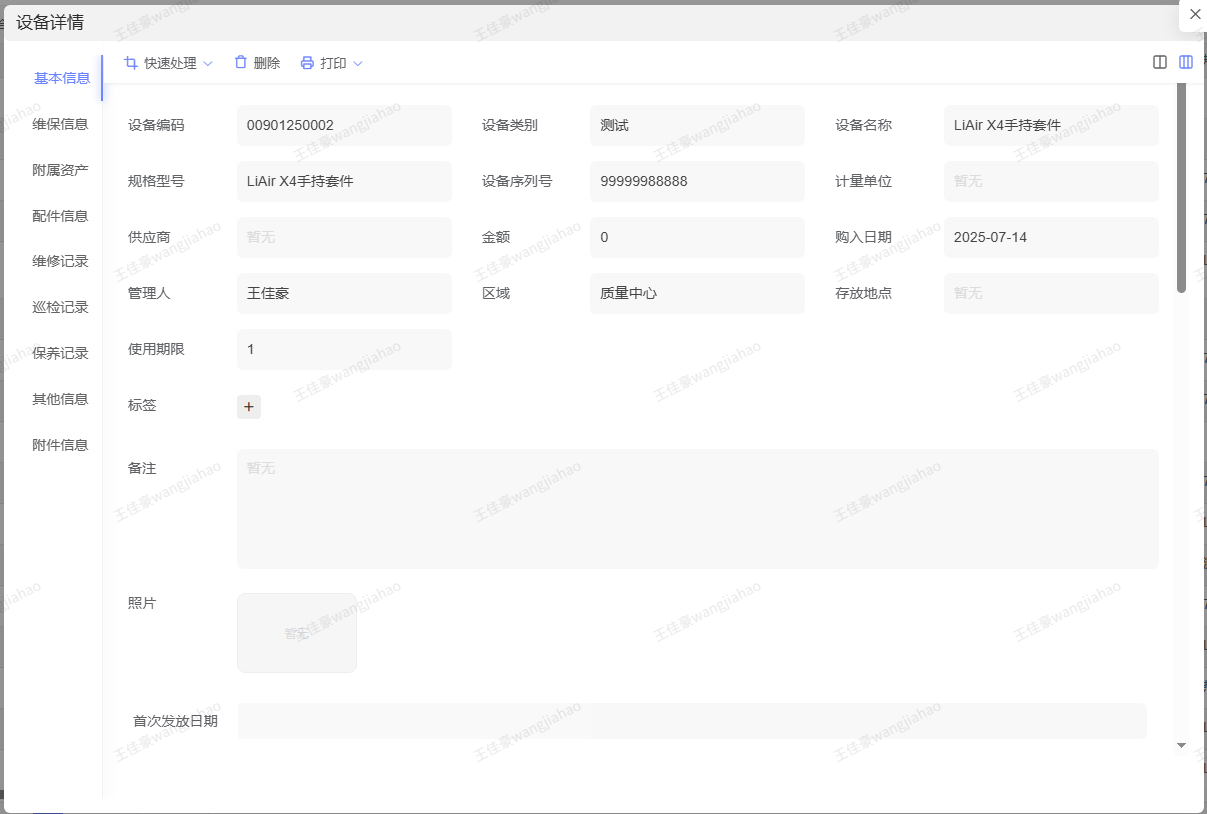This screenshot has height=814, width=1207.
Task: Open the 附属资产 tab
Action: [60, 170]
